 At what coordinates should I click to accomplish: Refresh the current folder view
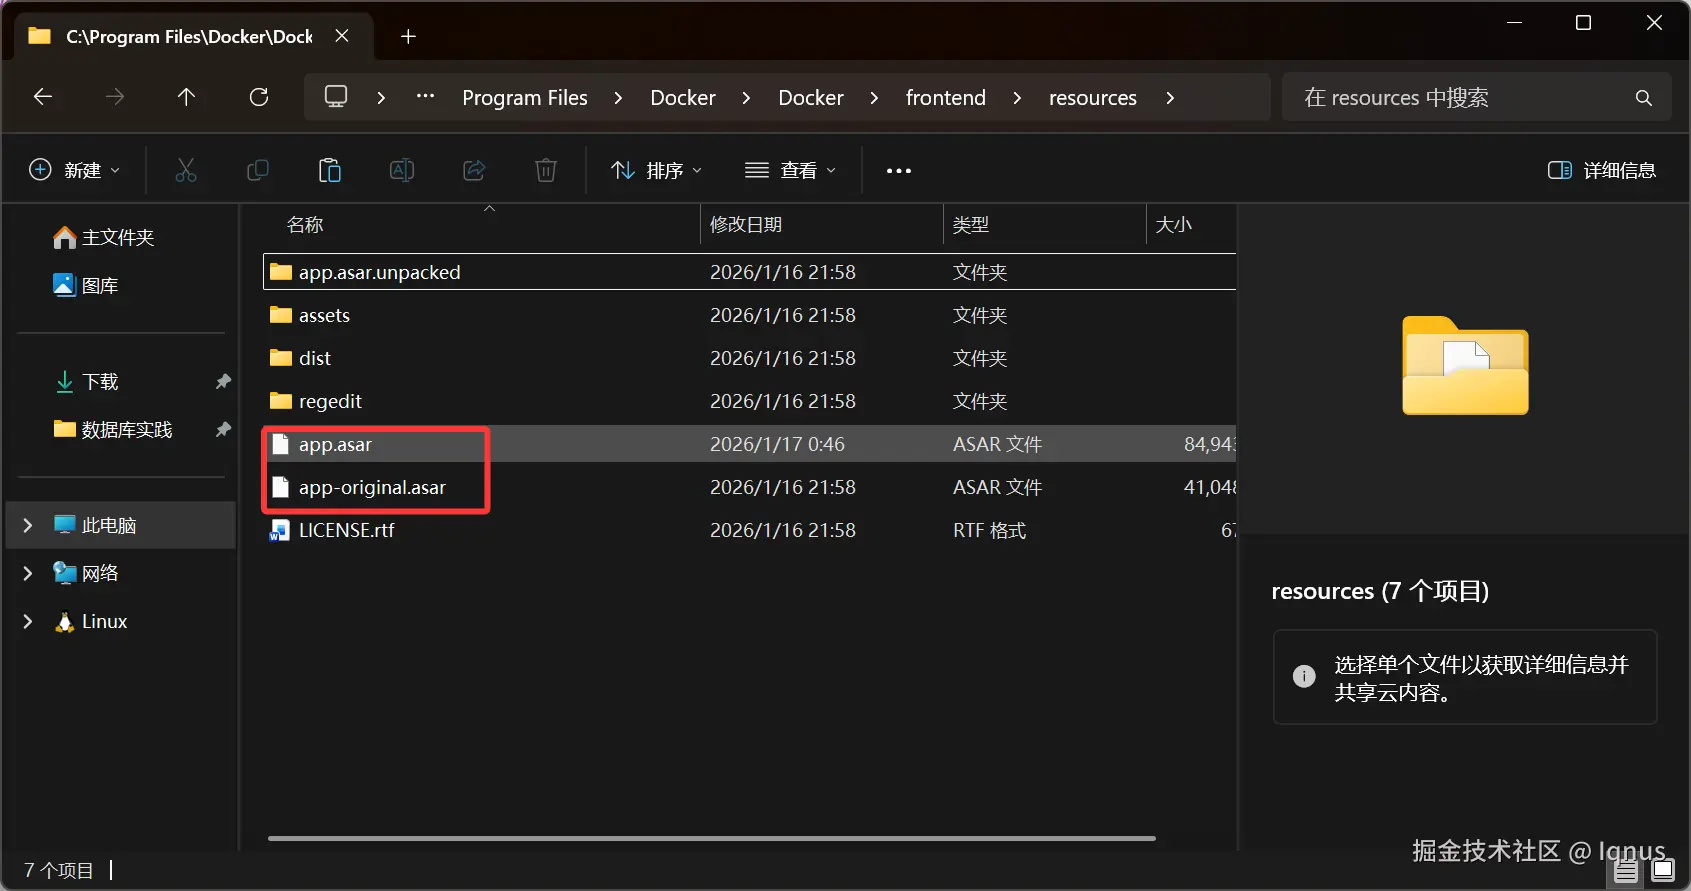[x=259, y=97]
